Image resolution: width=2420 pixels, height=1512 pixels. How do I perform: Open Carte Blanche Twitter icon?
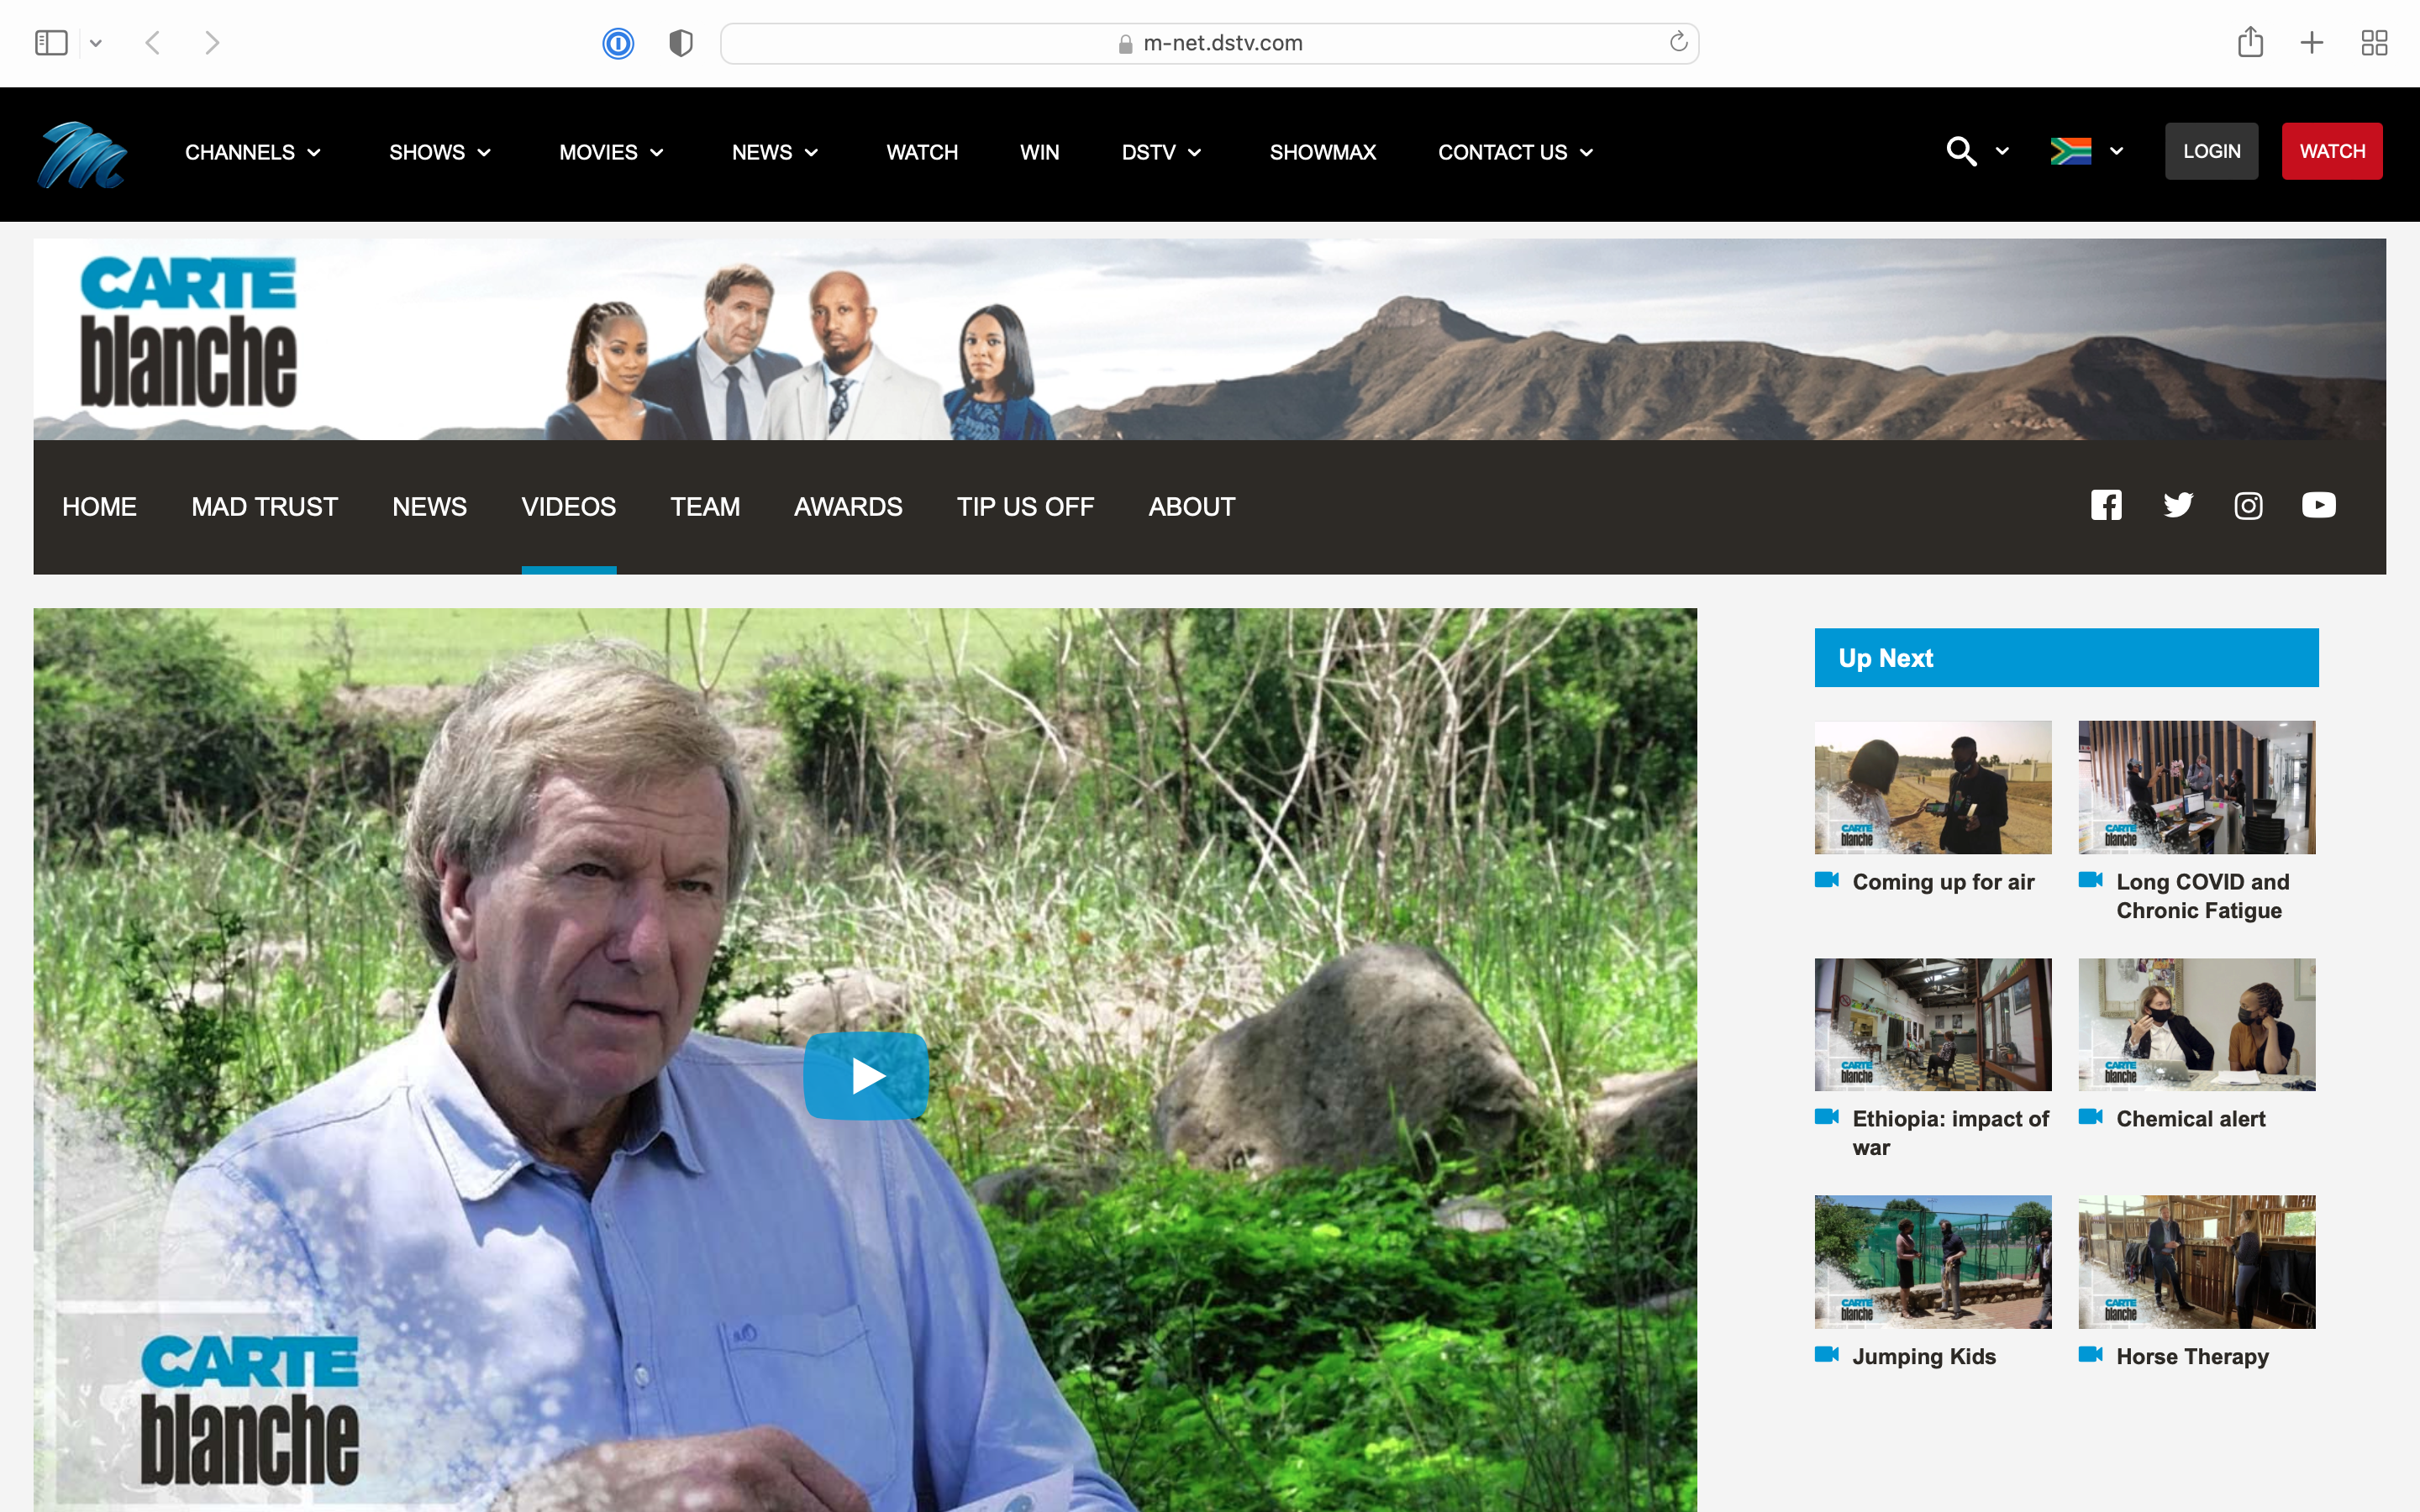click(x=2178, y=505)
